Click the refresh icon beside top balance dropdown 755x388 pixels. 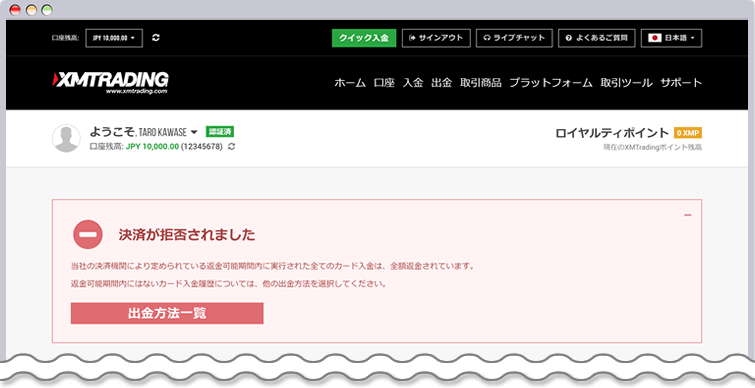click(x=156, y=38)
